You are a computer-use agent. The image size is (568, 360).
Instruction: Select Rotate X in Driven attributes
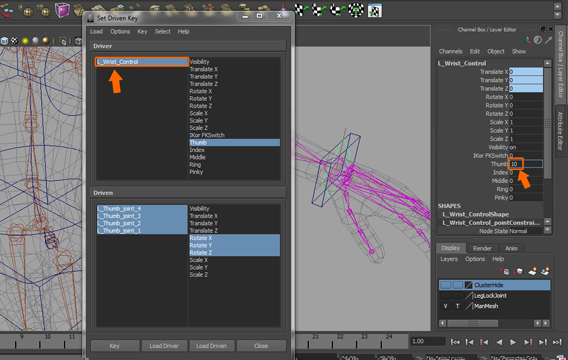click(234, 238)
